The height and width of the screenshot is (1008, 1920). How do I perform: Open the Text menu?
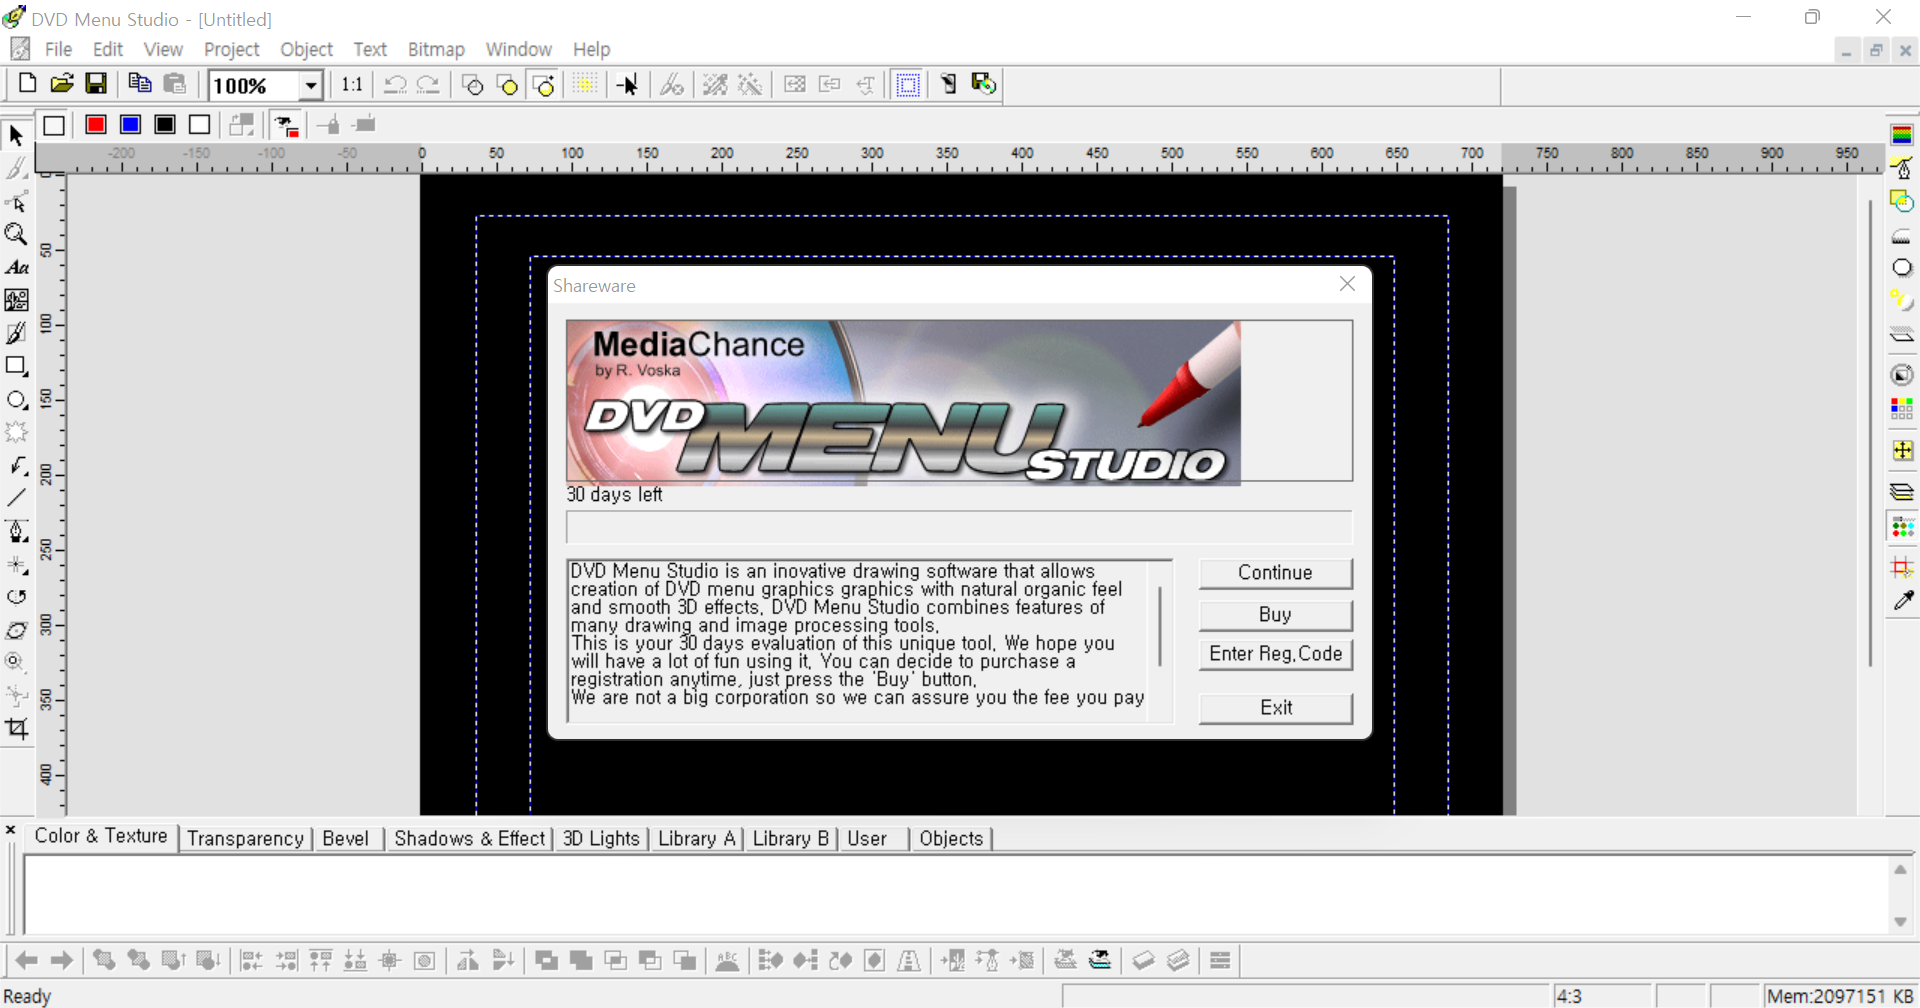370,49
